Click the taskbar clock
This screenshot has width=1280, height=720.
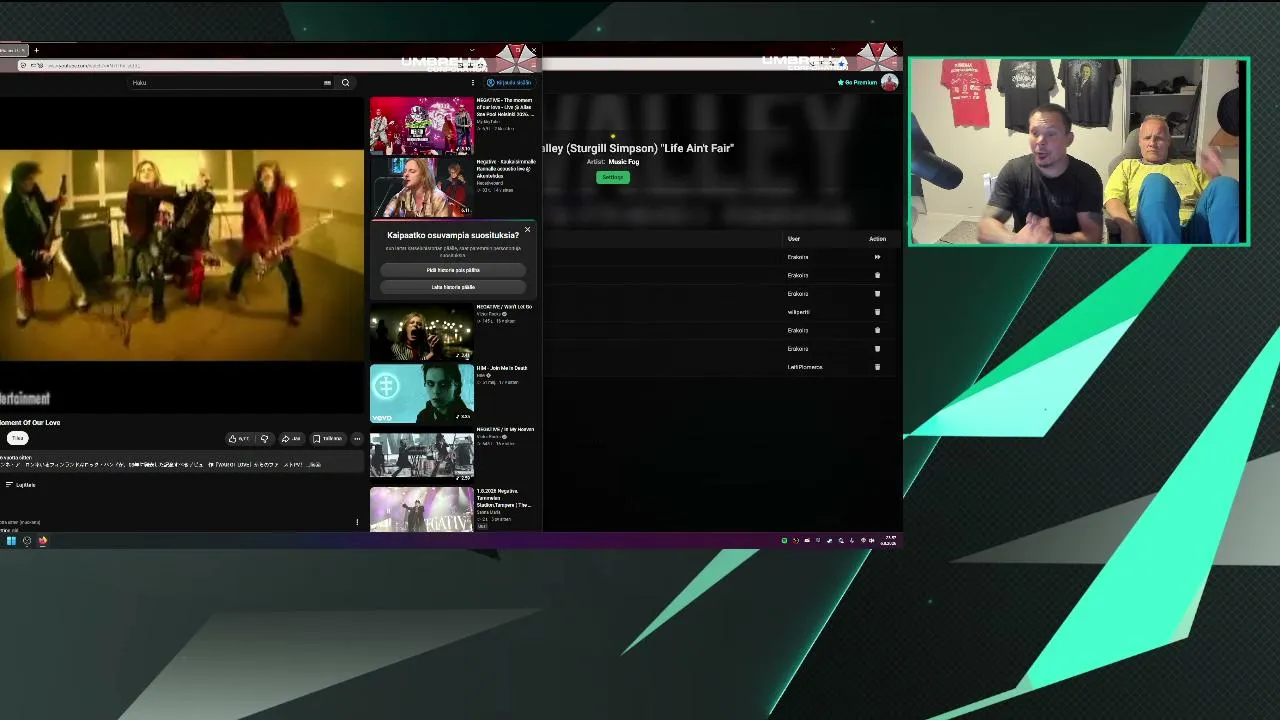click(889, 541)
